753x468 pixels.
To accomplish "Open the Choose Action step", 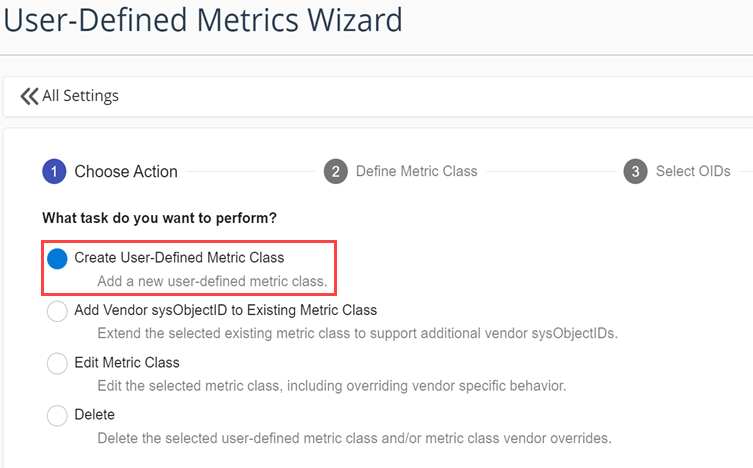I will [126, 171].
